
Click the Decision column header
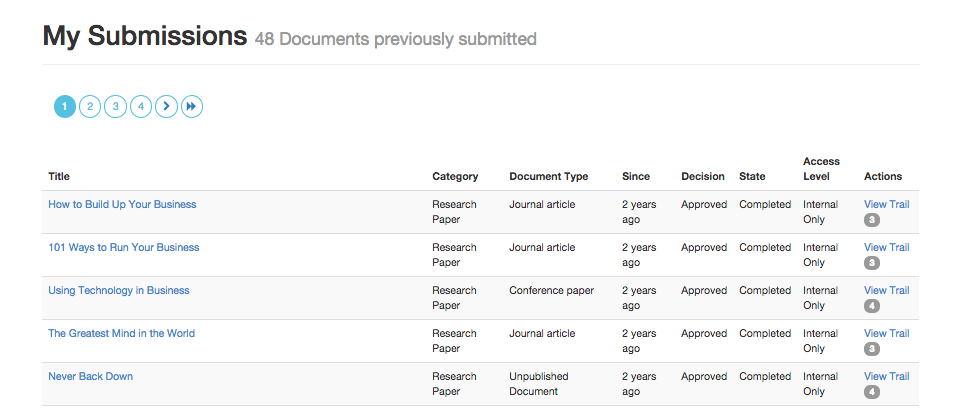pyautogui.click(x=703, y=176)
